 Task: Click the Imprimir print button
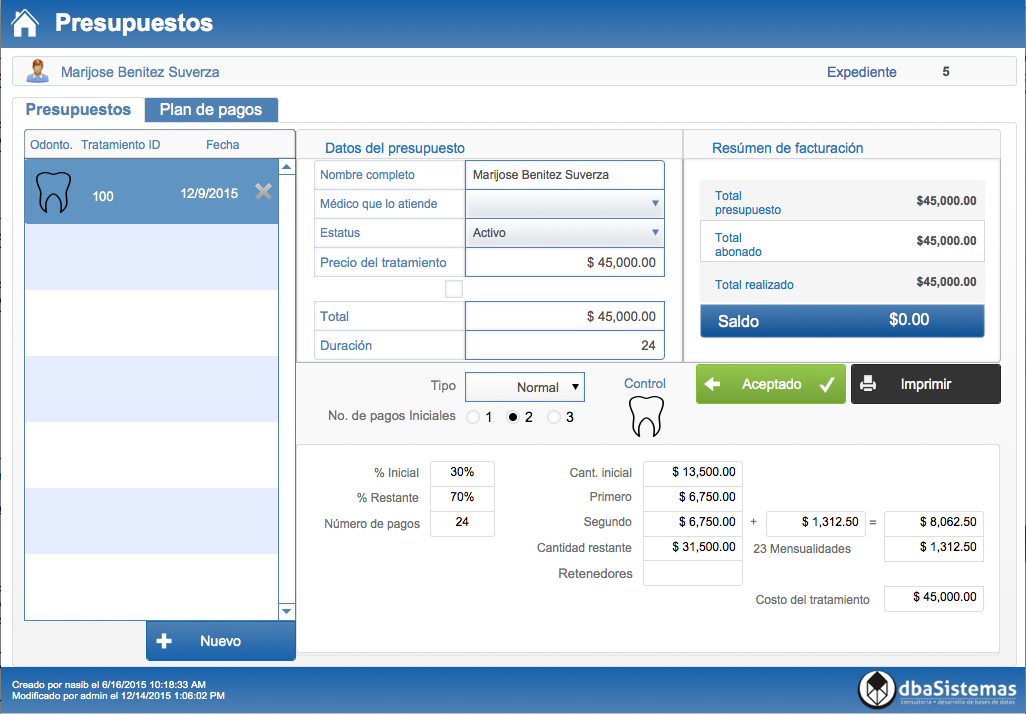925,384
